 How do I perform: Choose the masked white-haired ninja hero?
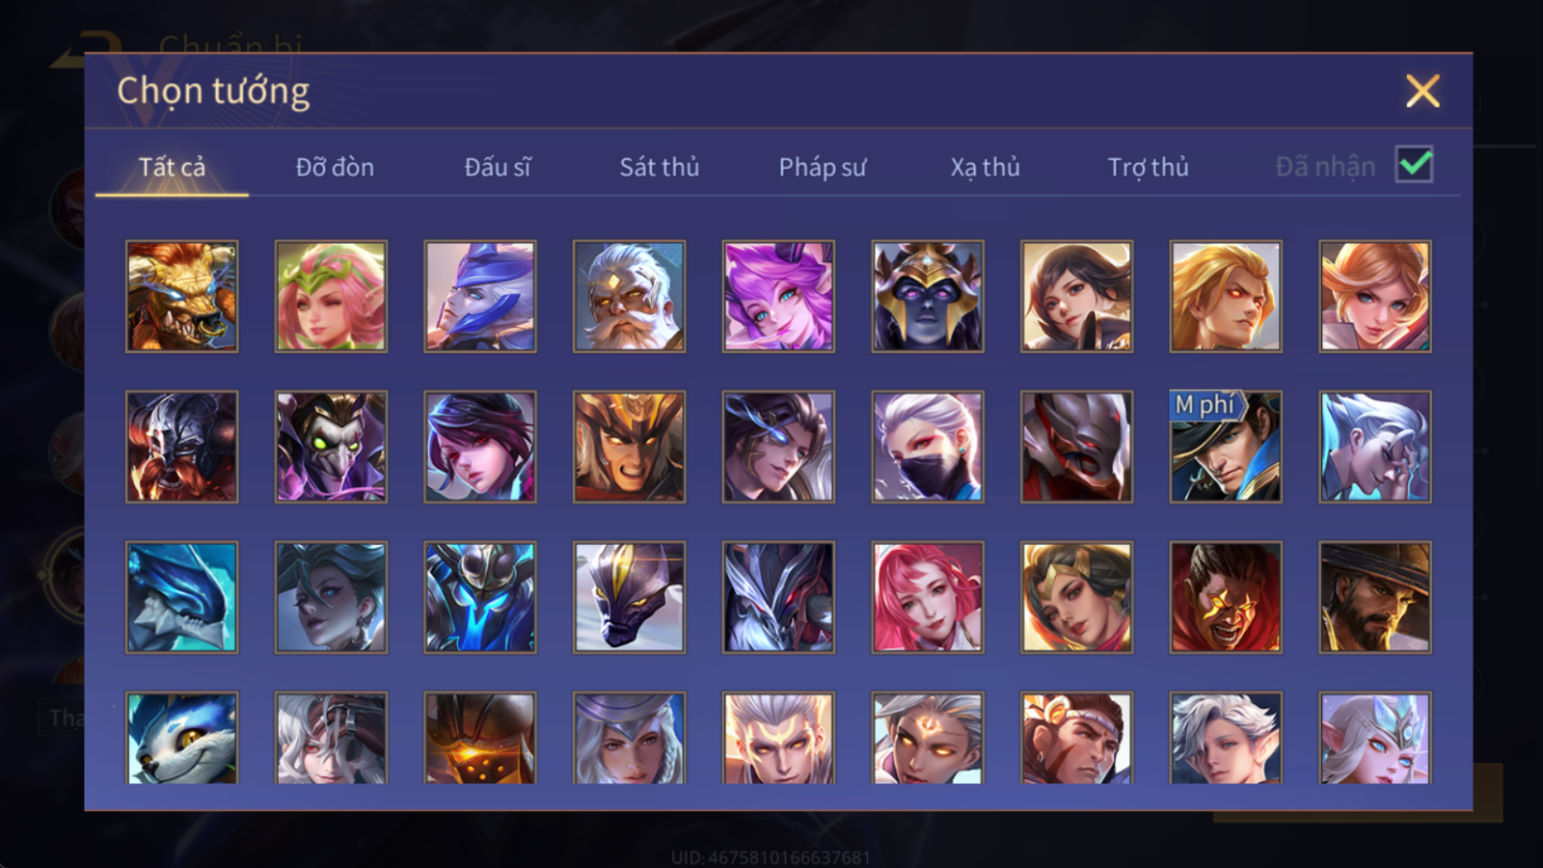coord(927,446)
